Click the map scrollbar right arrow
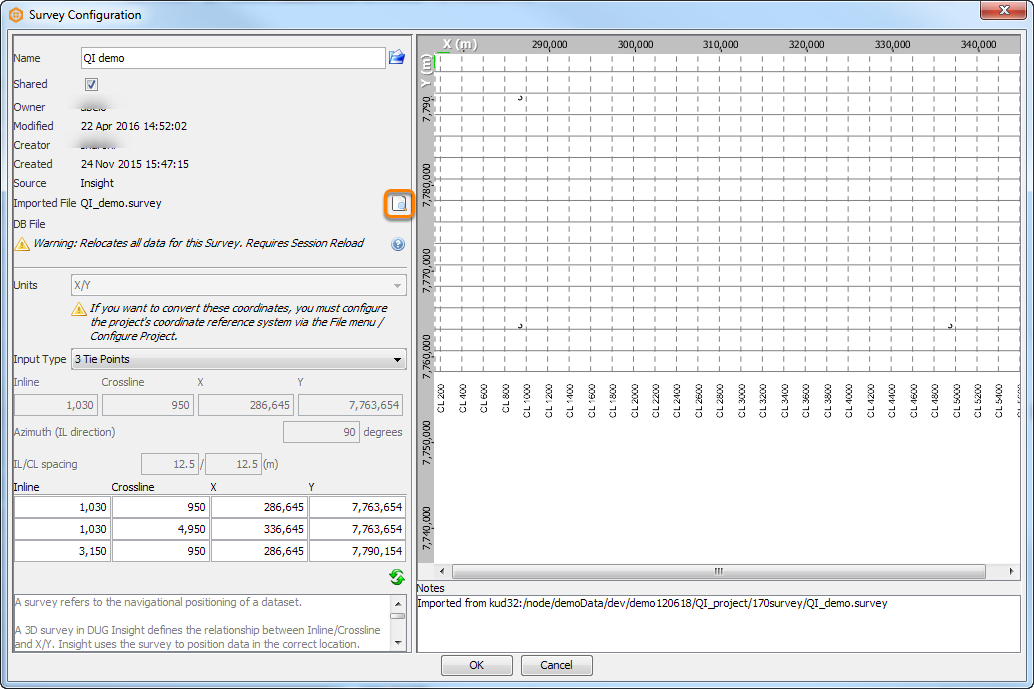 (1011, 571)
